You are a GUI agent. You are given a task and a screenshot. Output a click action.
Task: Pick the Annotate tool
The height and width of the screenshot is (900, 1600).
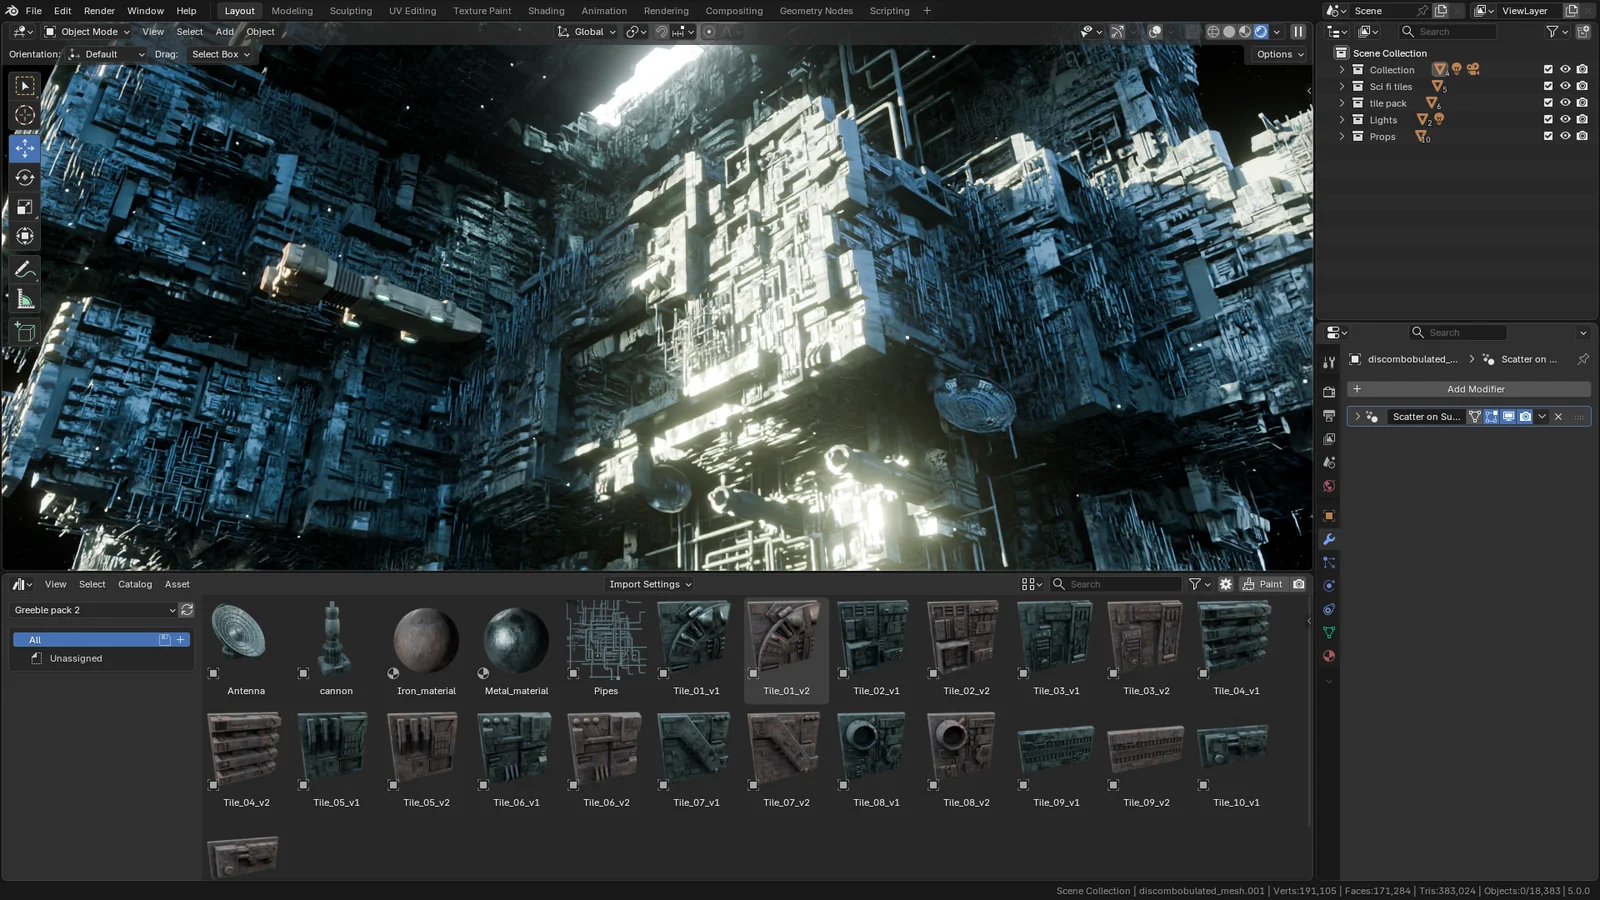[x=24, y=268]
